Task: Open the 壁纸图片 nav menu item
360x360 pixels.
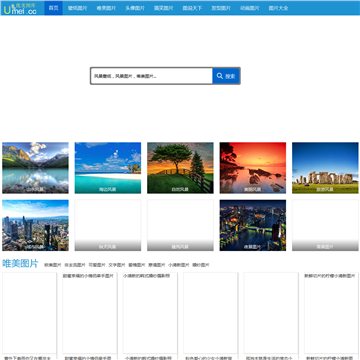Action: click(x=77, y=8)
